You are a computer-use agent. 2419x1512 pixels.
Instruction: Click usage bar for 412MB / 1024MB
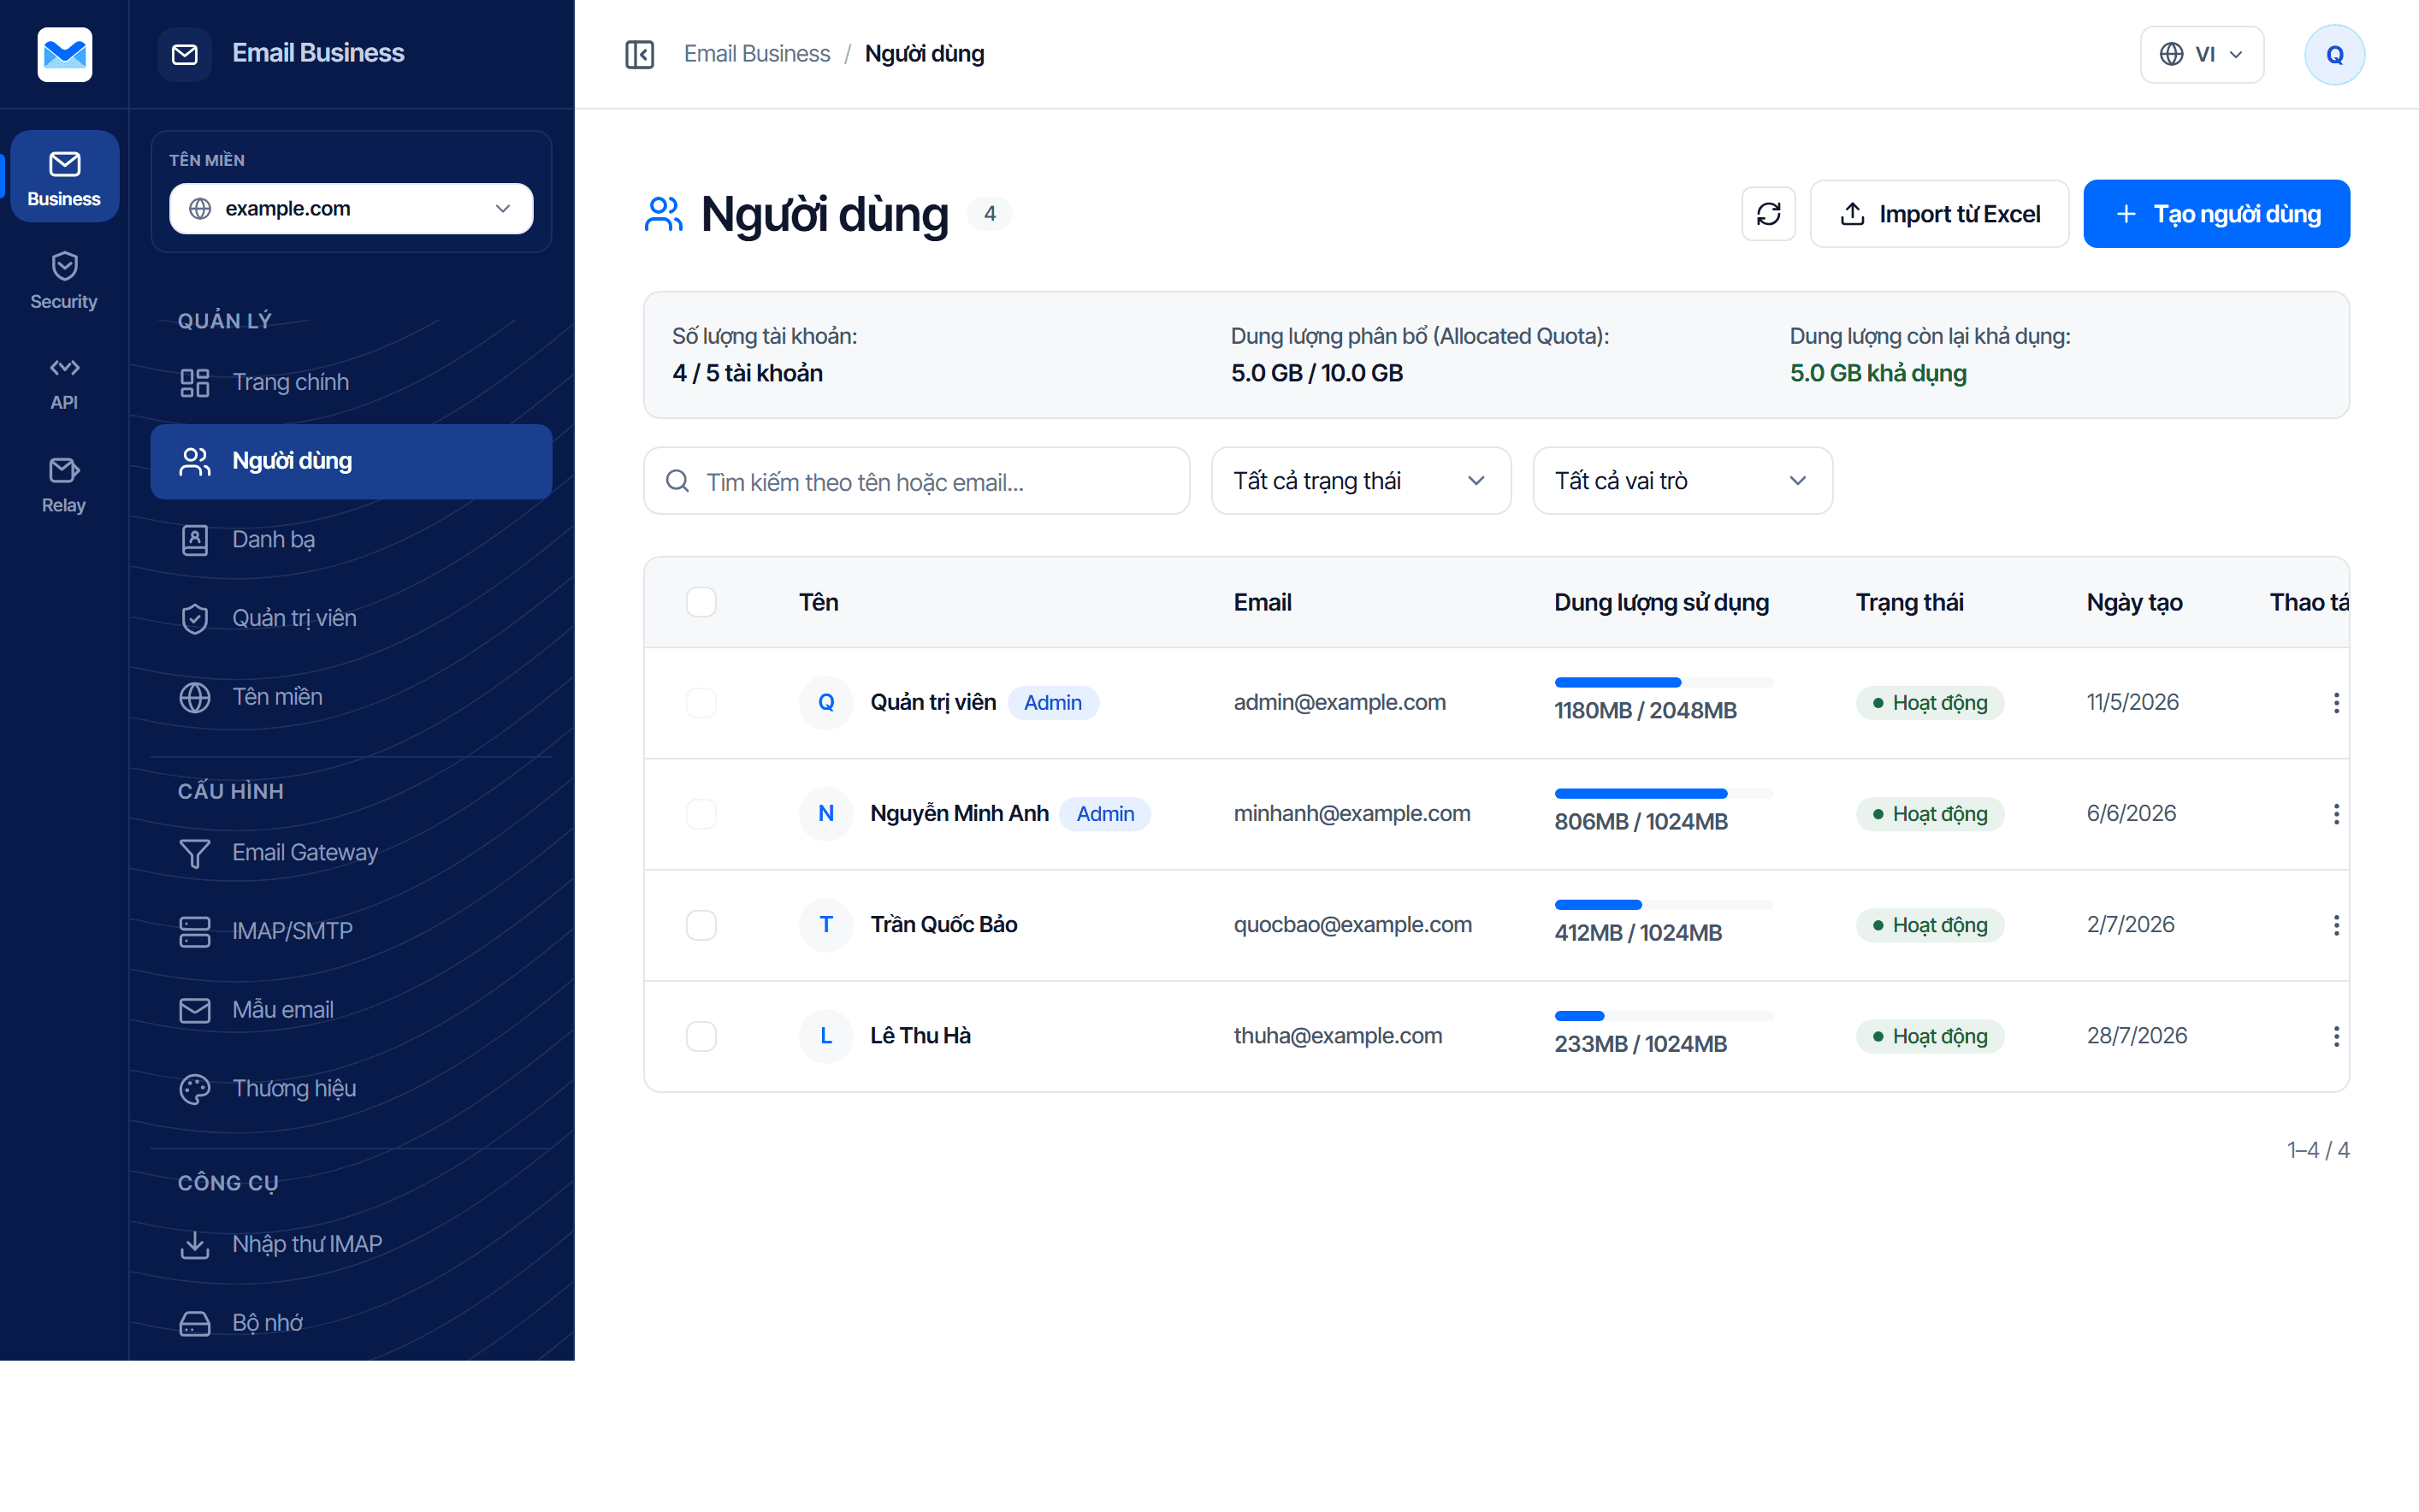(x=1663, y=905)
